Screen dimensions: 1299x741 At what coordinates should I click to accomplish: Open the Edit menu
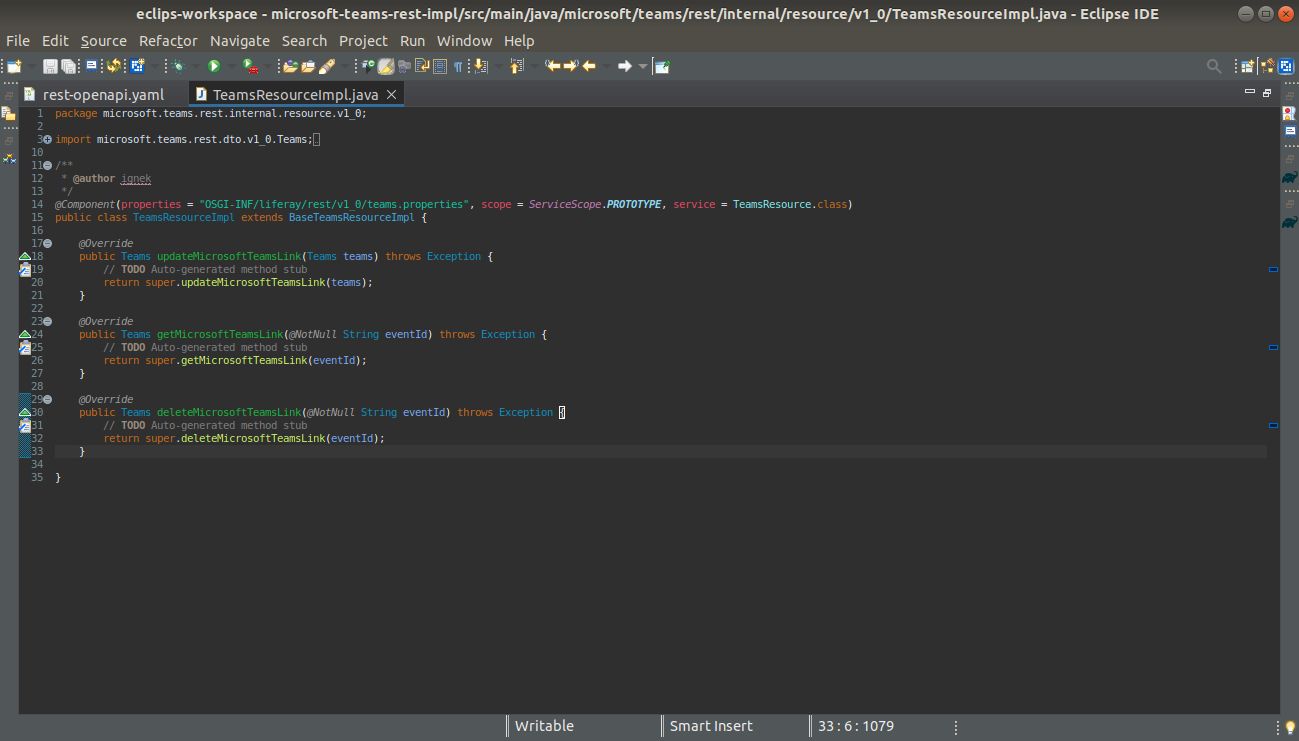tap(55, 41)
